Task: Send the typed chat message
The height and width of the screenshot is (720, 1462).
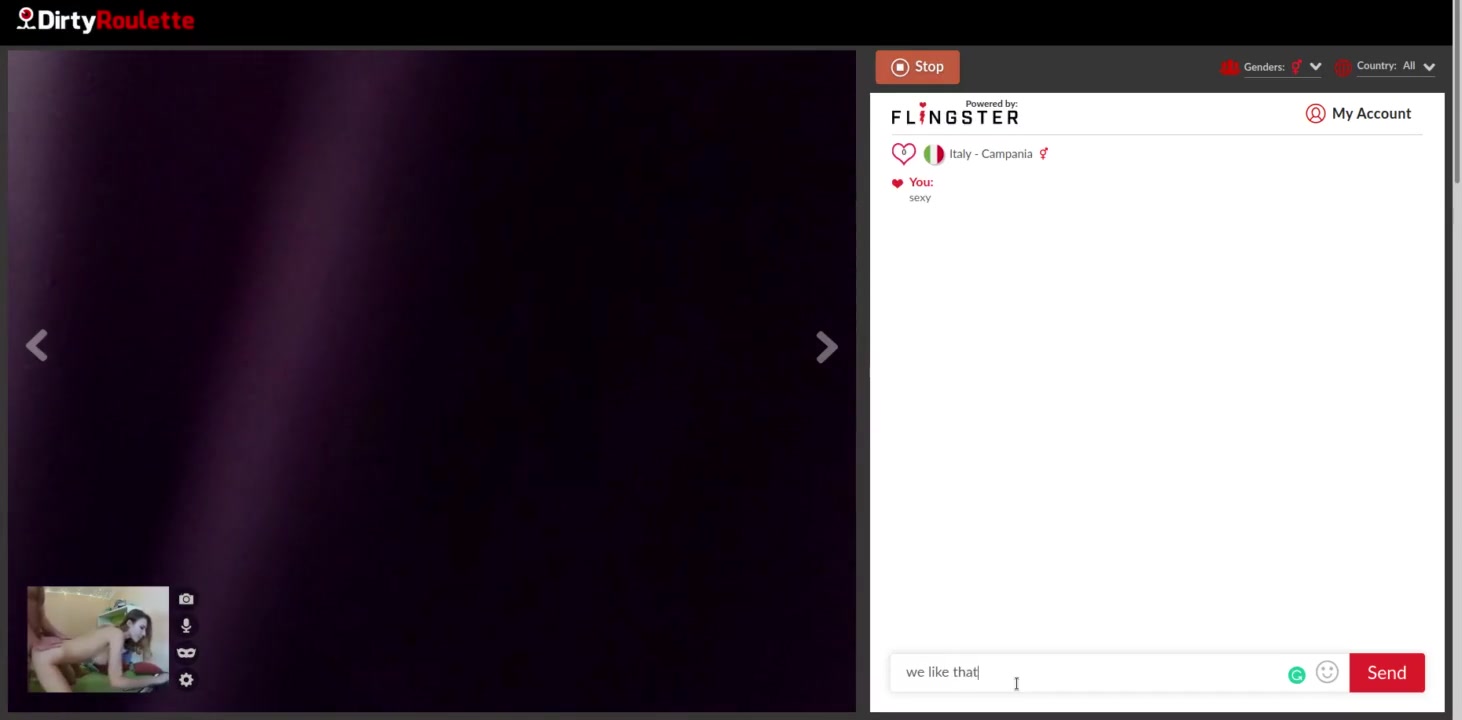Action: click(1387, 673)
